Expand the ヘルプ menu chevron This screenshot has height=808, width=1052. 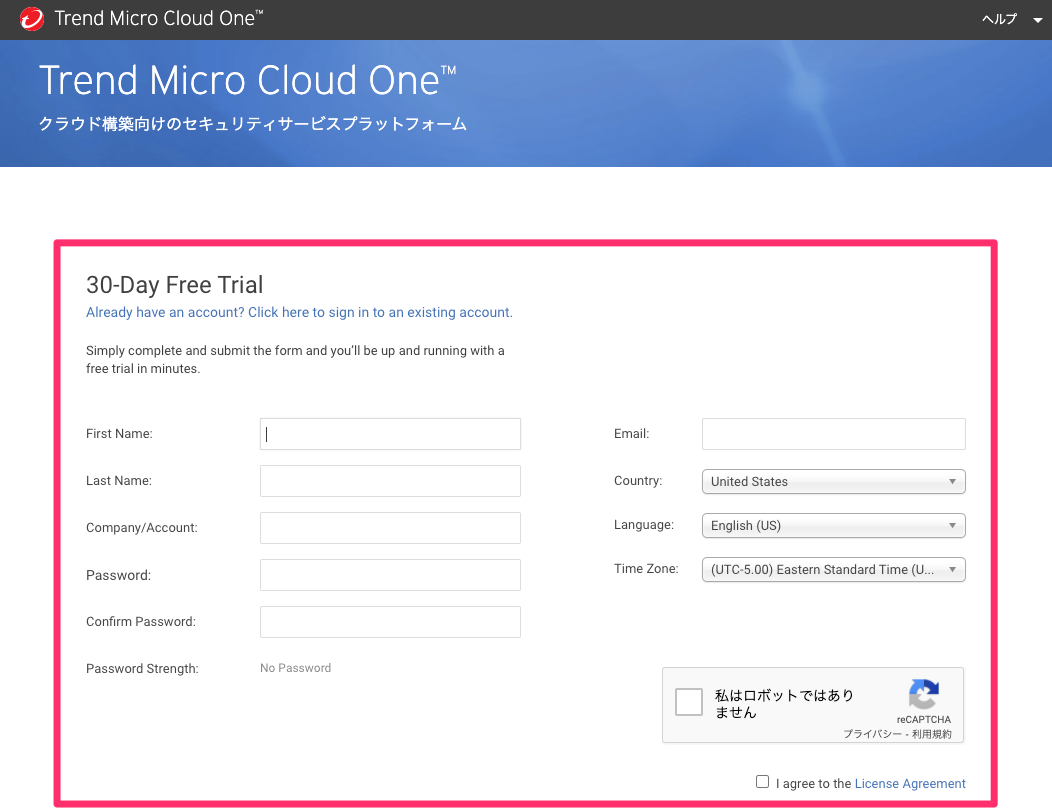[1036, 19]
